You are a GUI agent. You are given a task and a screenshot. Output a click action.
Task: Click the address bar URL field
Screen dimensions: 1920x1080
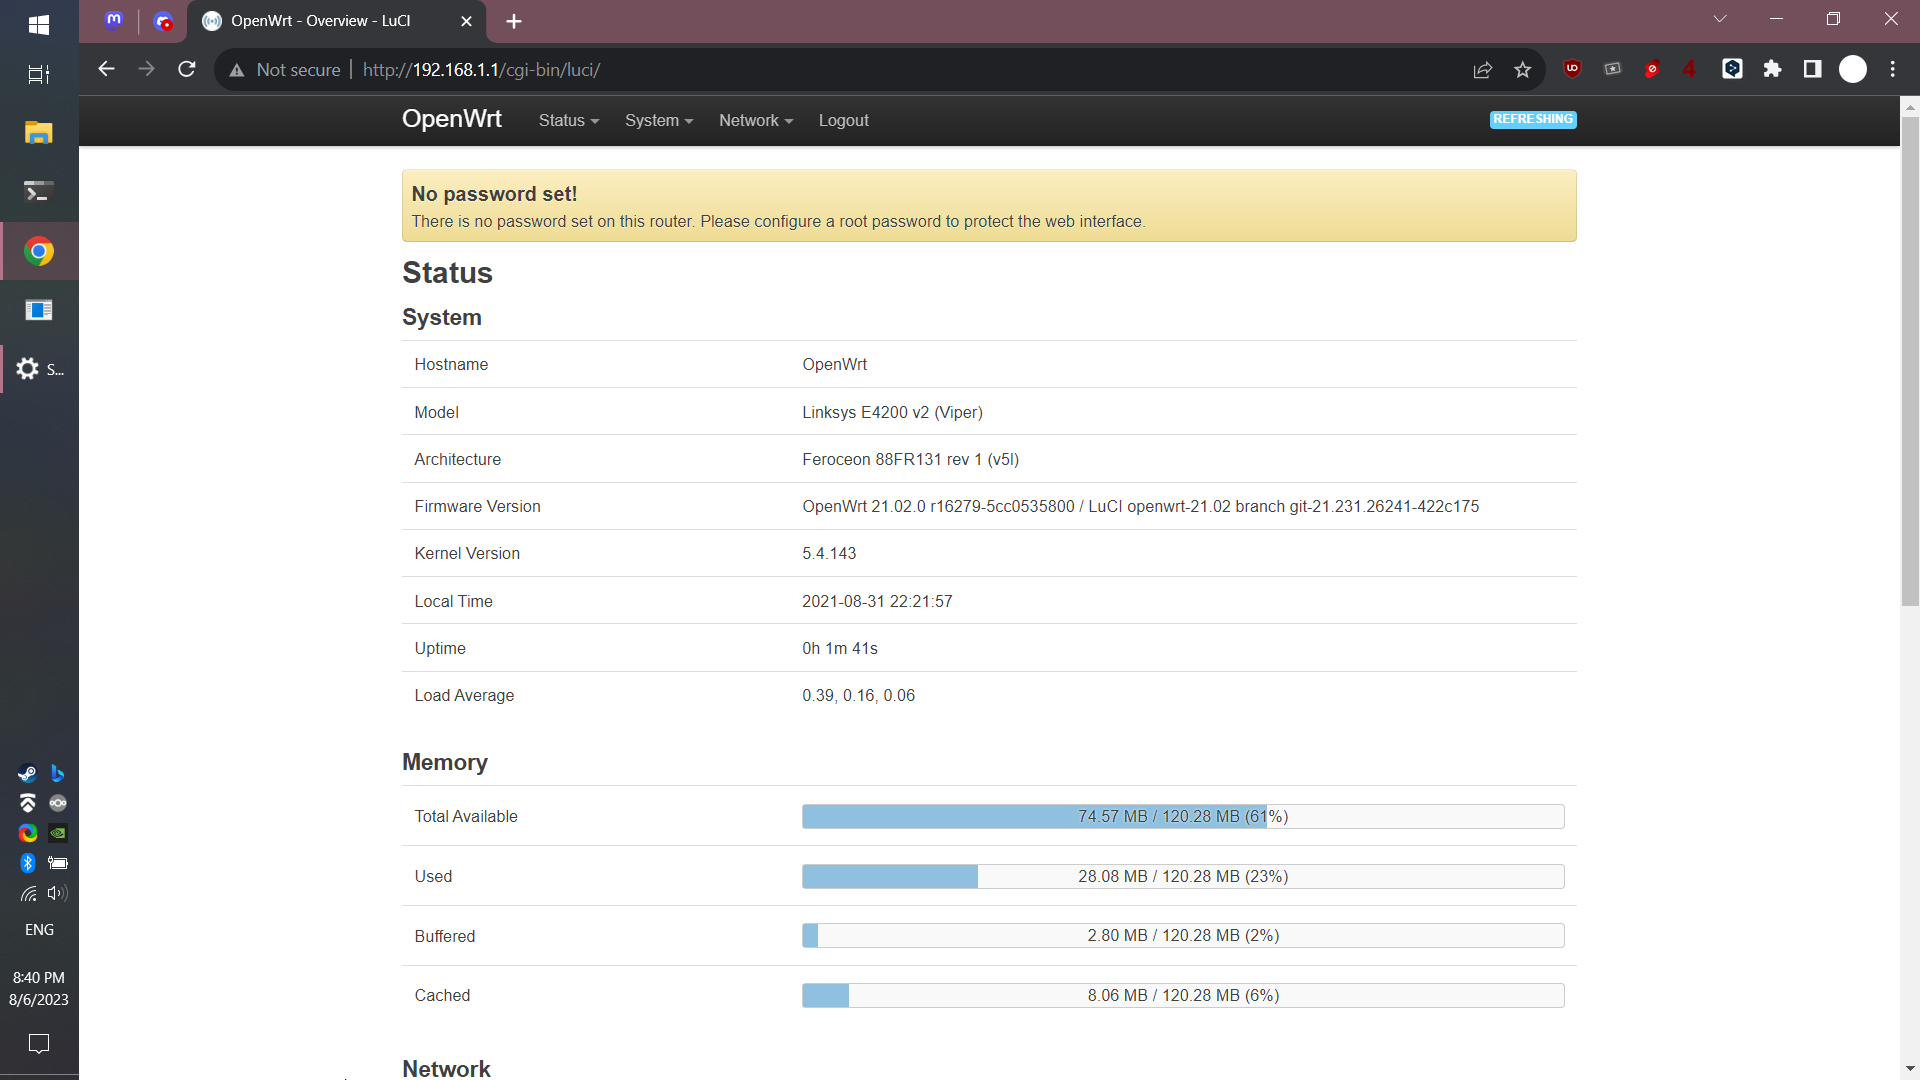click(800, 70)
